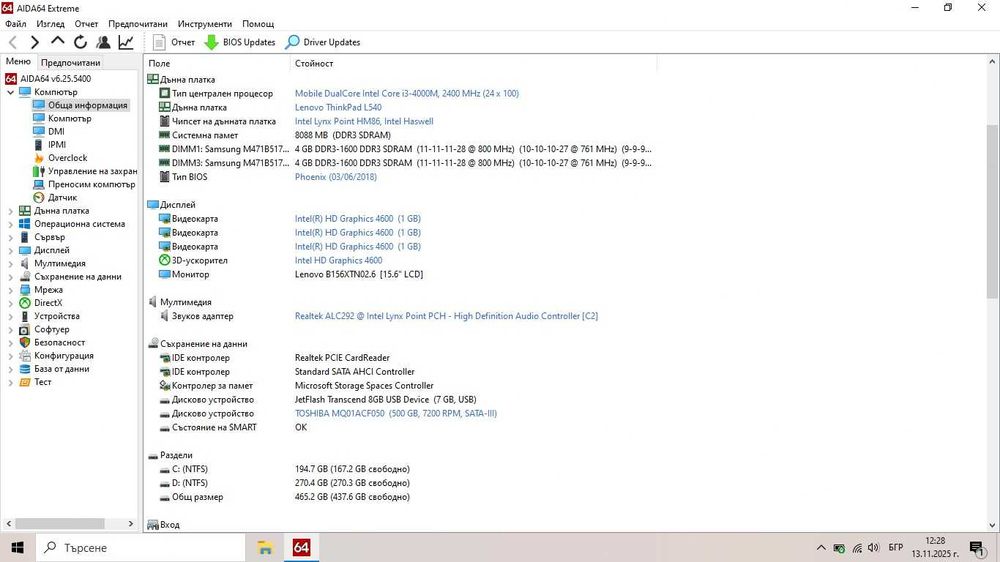The width and height of the screenshot is (1000, 562).
Task: Click the volume icon in system tray
Action: [873, 548]
